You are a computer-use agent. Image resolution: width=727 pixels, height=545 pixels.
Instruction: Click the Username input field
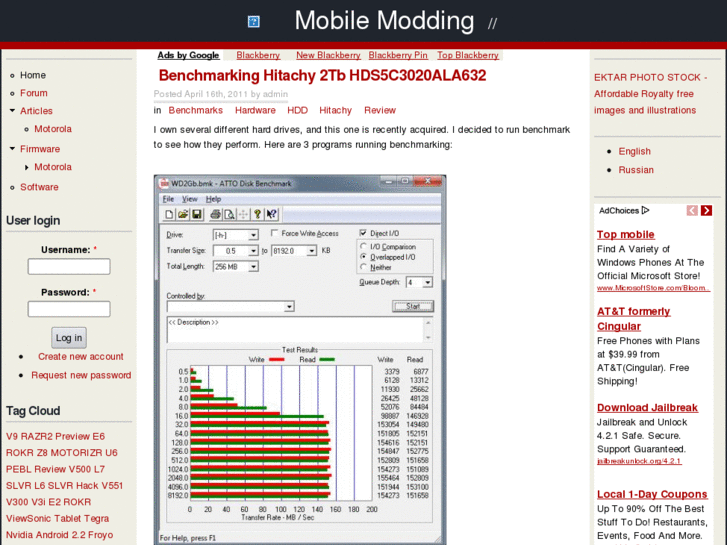pyautogui.click(x=69, y=266)
